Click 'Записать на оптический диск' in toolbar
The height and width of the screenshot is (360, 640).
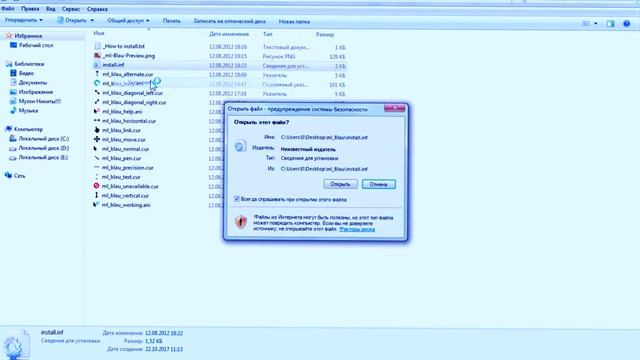point(229,21)
